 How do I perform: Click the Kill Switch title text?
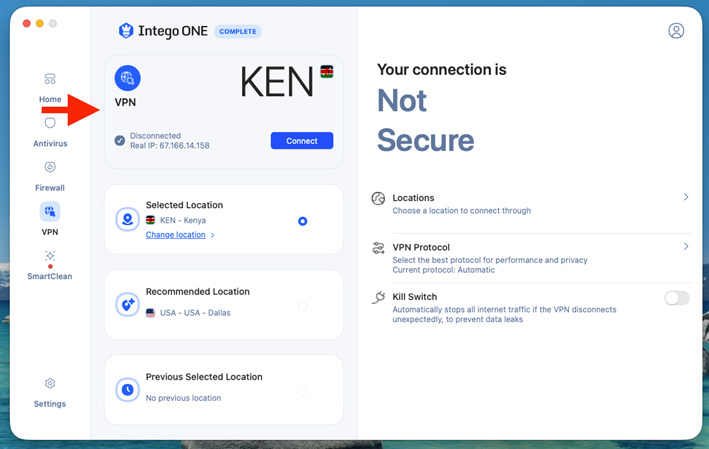[x=415, y=297]
